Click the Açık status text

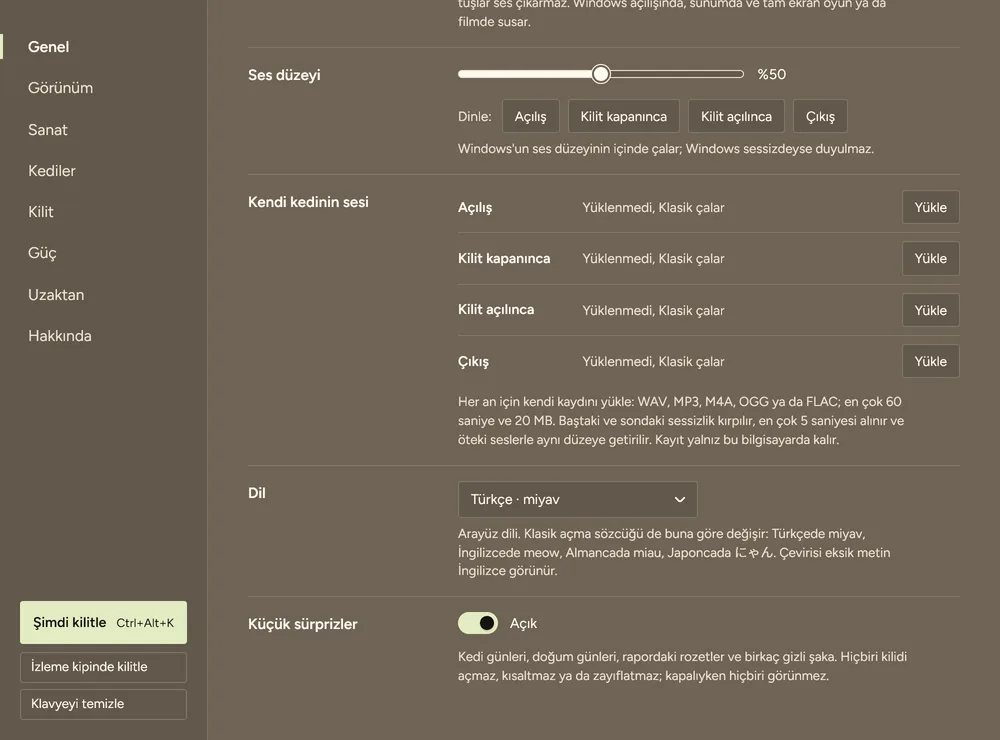(x=524, y=624)
